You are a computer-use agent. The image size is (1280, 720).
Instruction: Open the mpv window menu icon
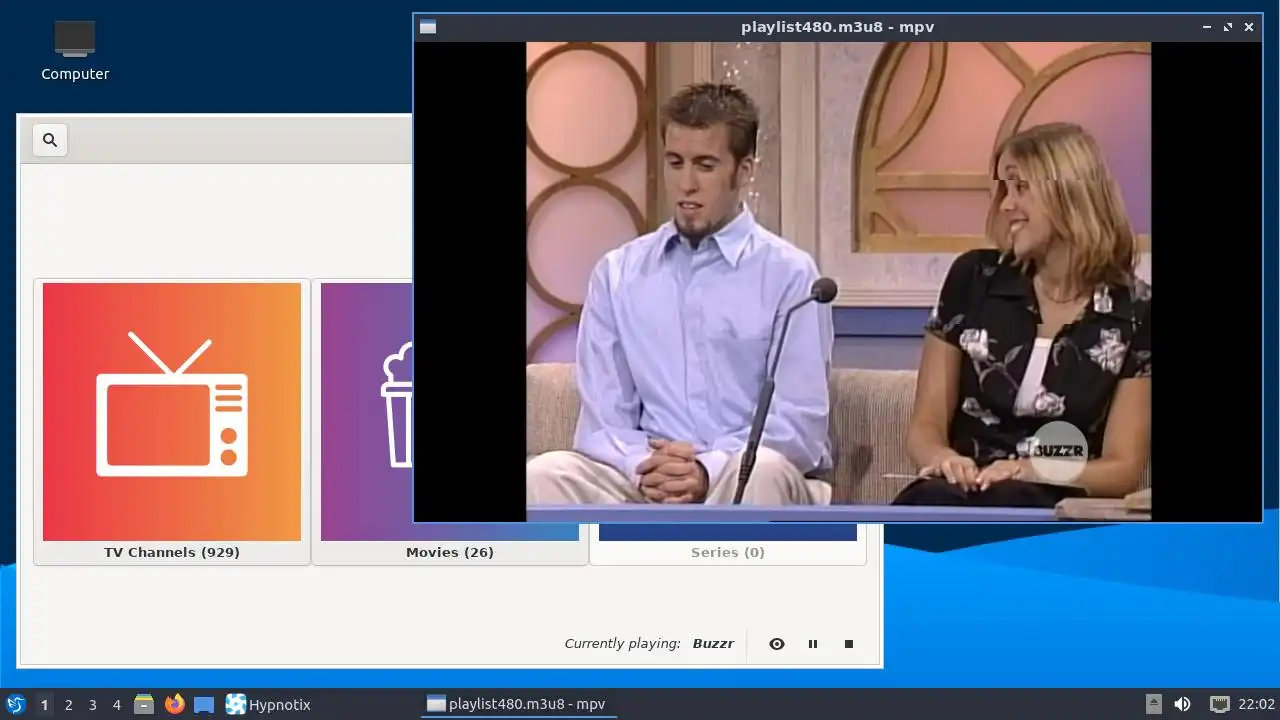(x=428, y=27)
